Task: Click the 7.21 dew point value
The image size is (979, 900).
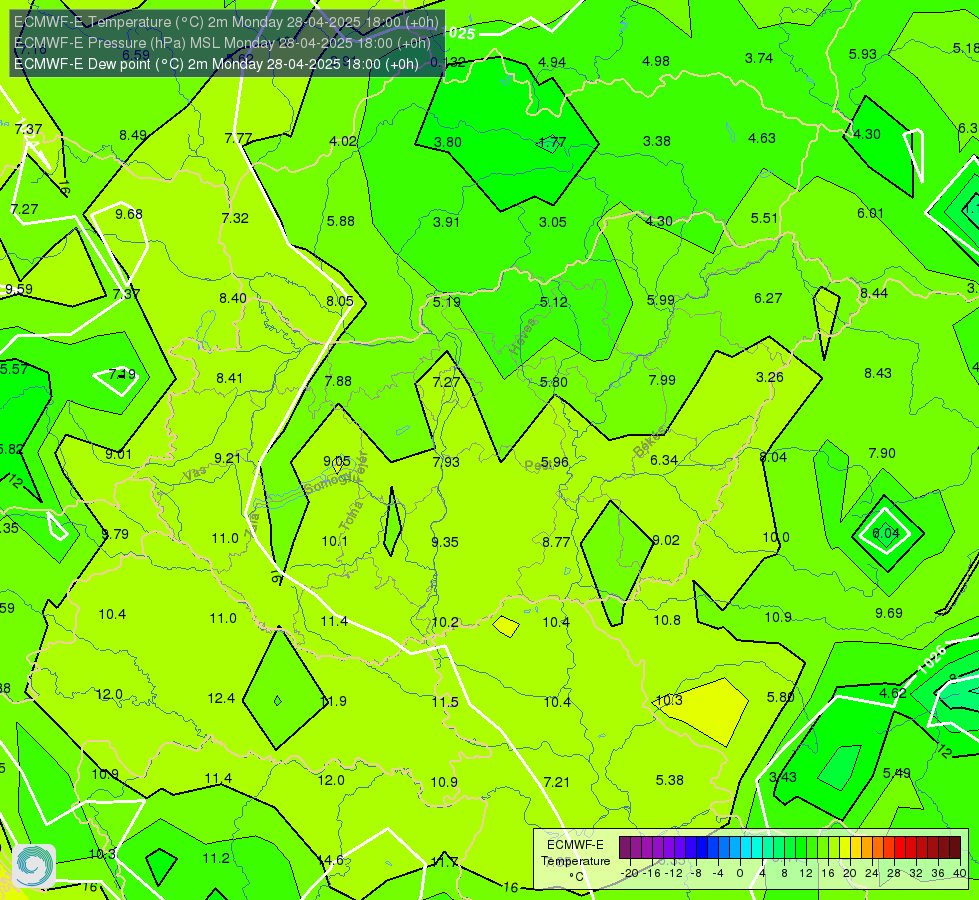Action: pos(556,782)
